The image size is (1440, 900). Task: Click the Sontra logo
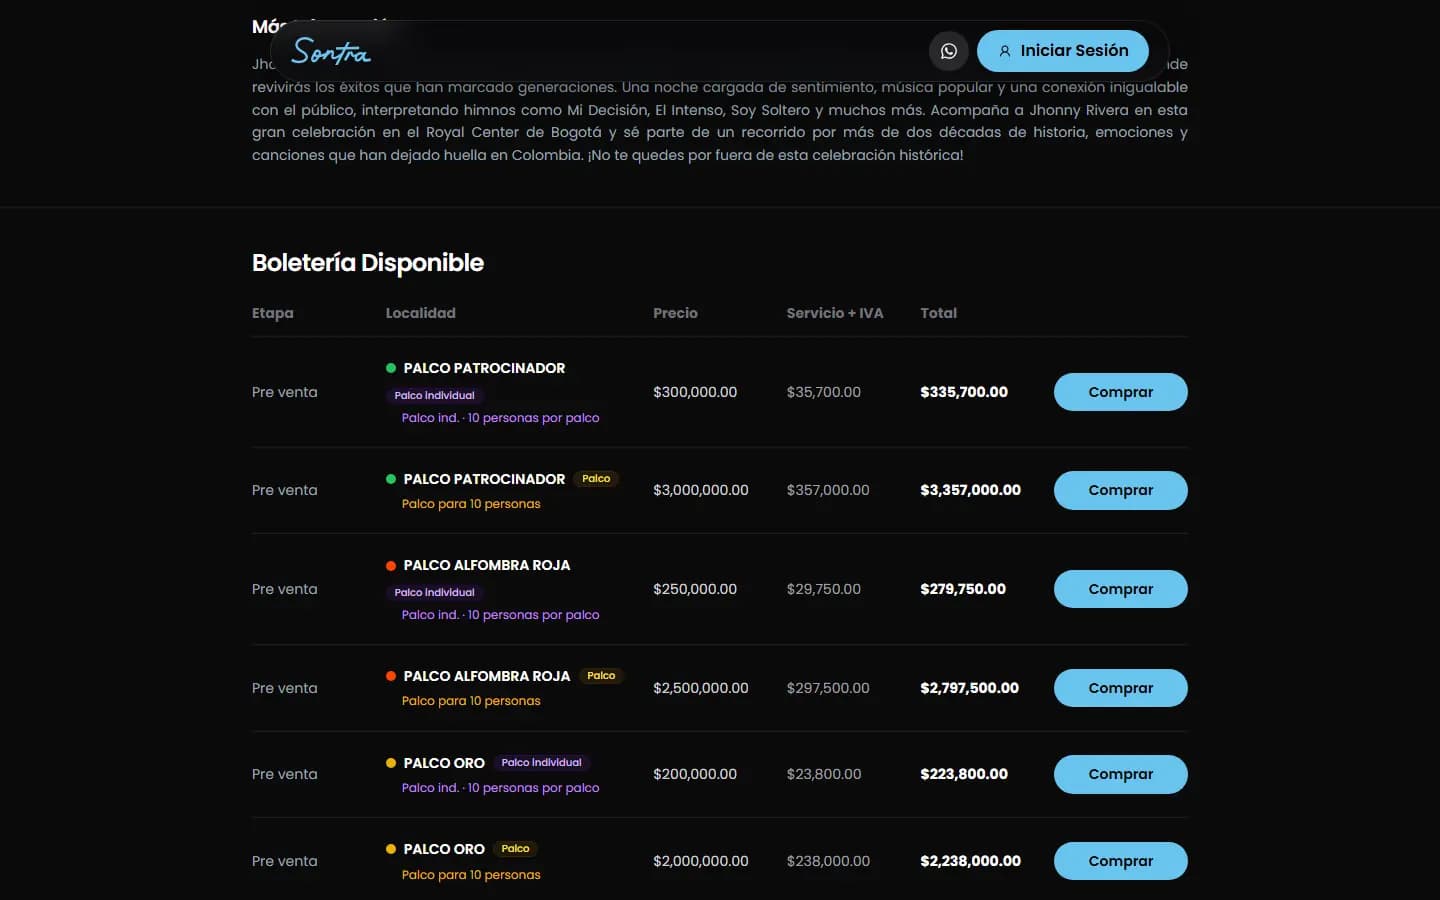(x=331, y=51)
